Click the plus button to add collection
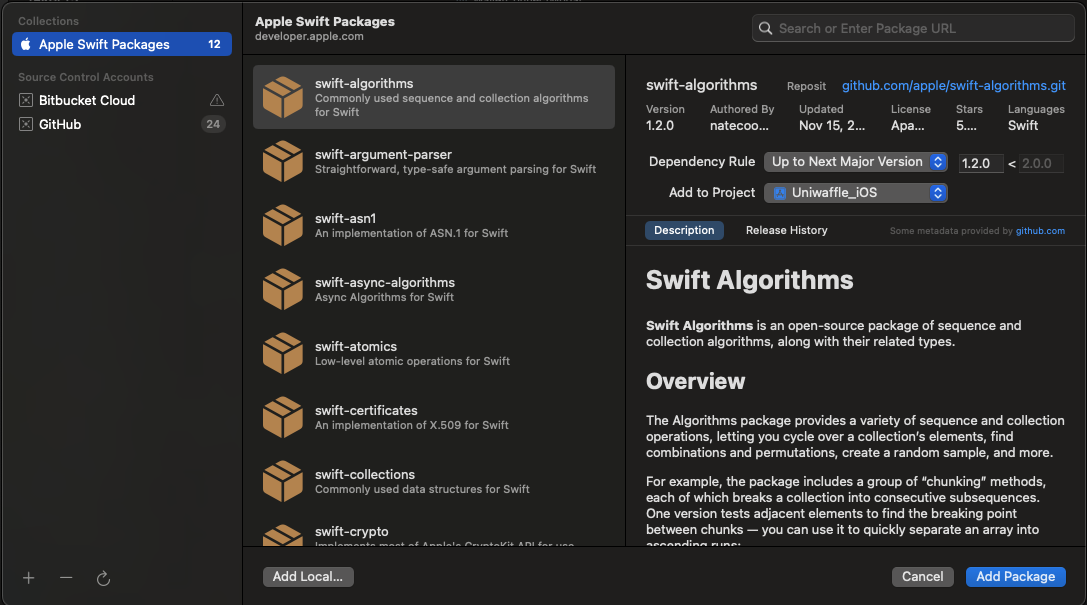Image resolution: width=1087 pixels, height=605 pixels. coord(28,578)
